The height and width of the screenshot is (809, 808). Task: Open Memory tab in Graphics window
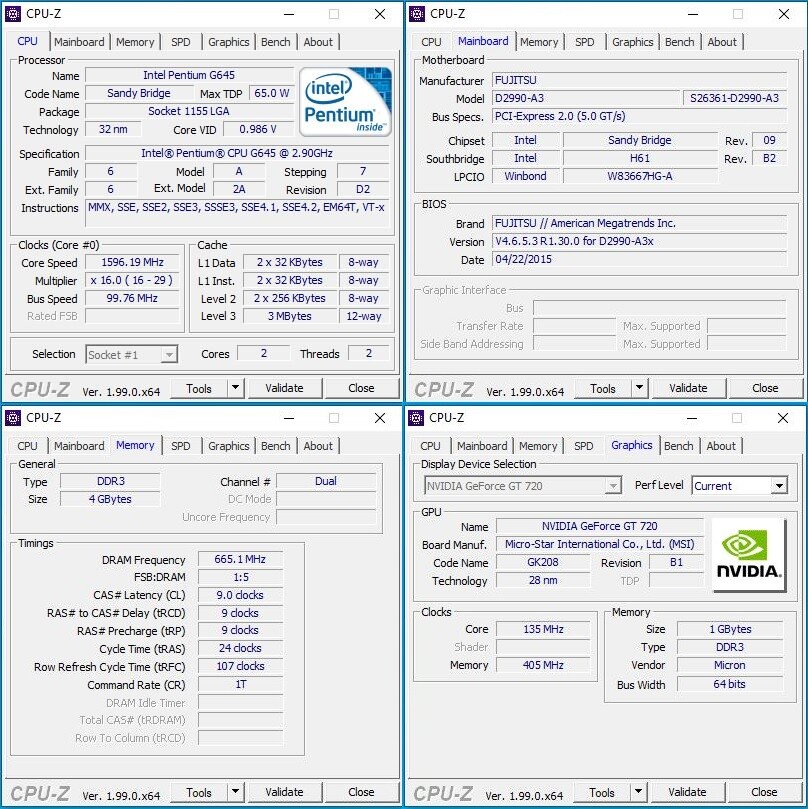(x=538, y=446)
